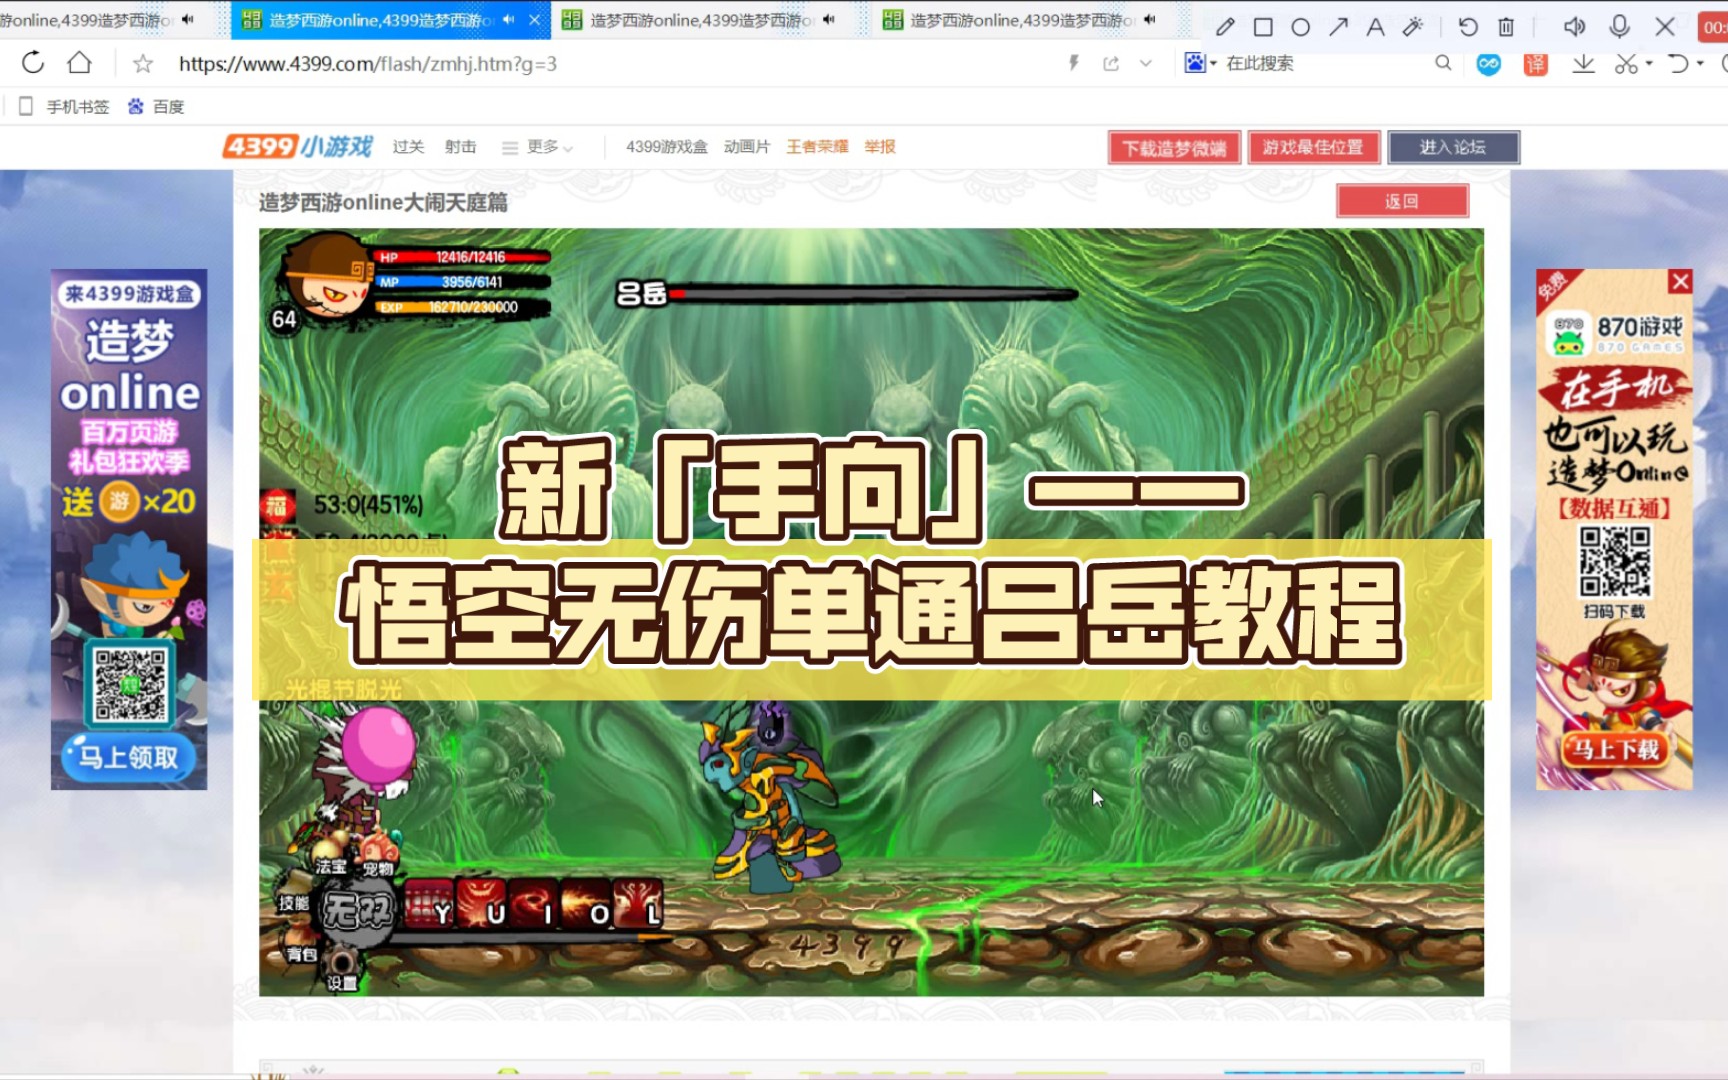This screenshot has width=1728, height=1080.
Task: Click the 4399小游戏 logo
Action: point(297,146)
